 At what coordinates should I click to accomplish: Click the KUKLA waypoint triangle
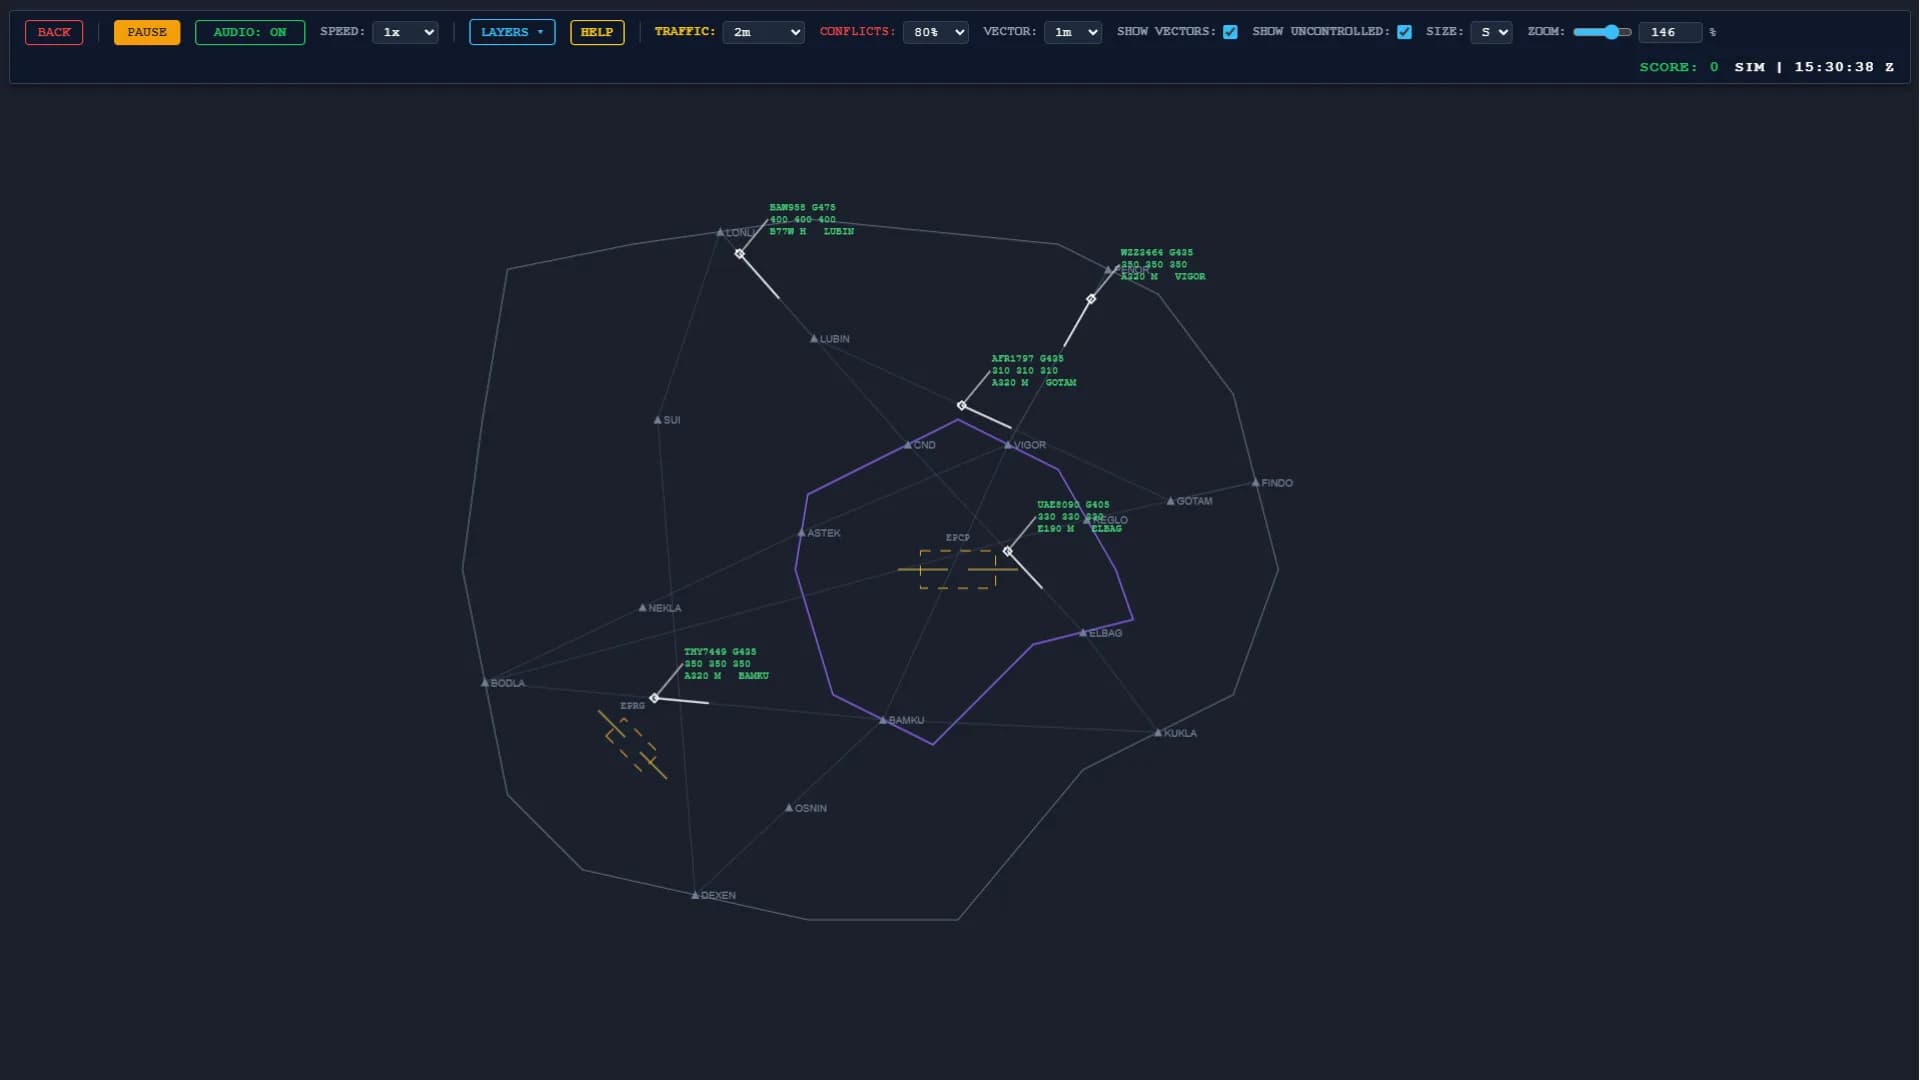pyautogui.click(x=1158, y=732)
